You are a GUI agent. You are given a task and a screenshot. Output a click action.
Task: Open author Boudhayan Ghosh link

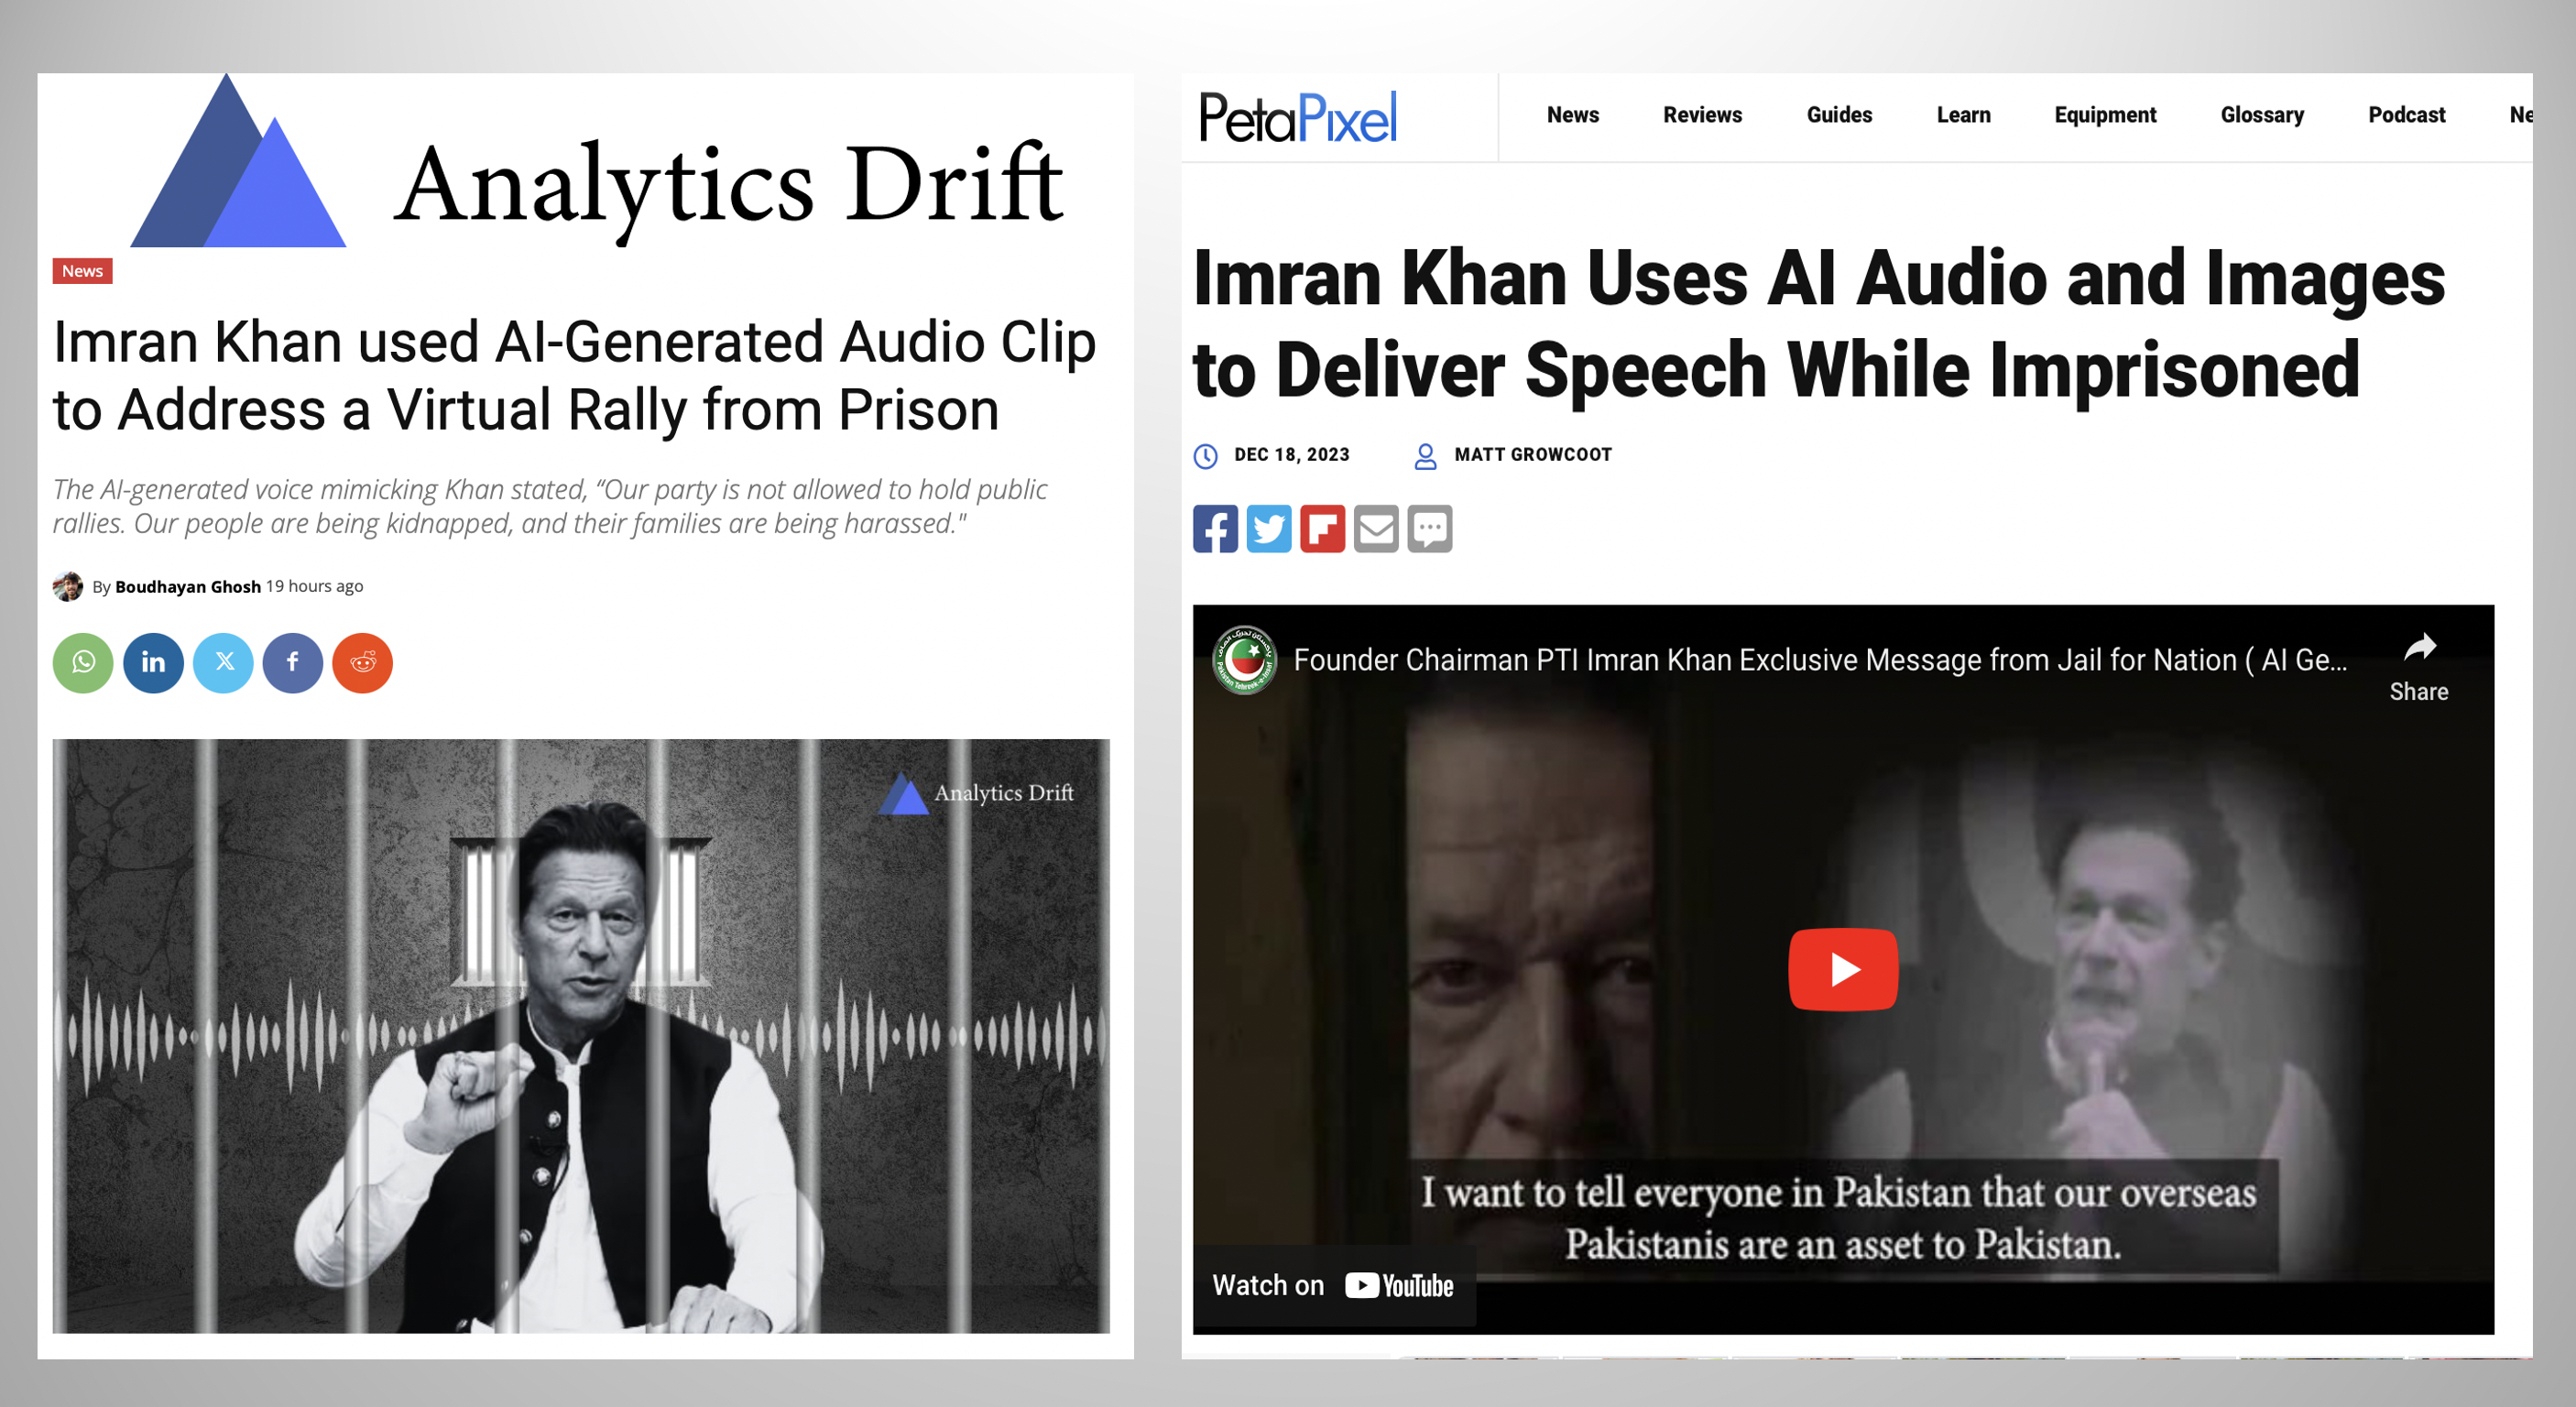click(x=188, y=587)
